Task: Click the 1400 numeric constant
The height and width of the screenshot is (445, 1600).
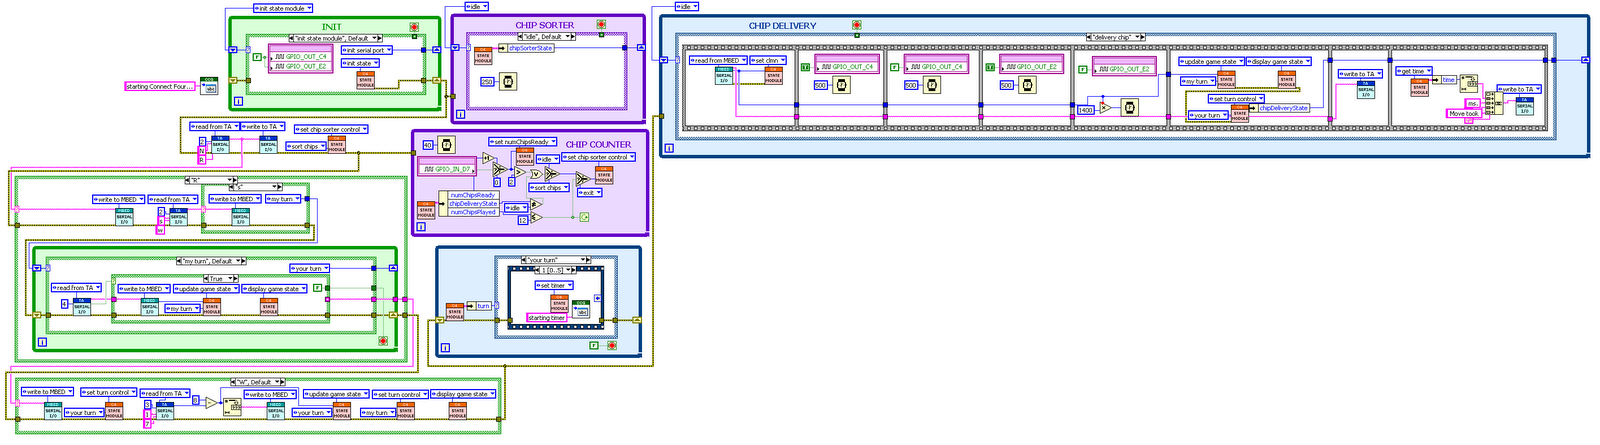Action: (1085, 110)
